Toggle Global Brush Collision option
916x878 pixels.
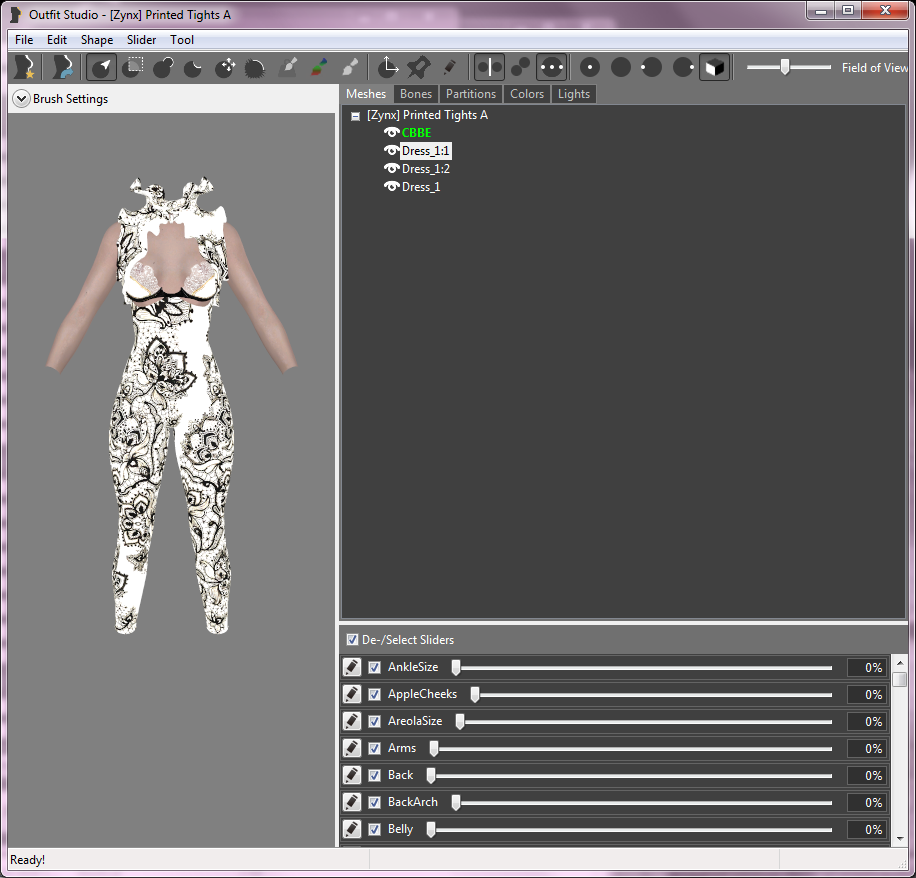551,67
